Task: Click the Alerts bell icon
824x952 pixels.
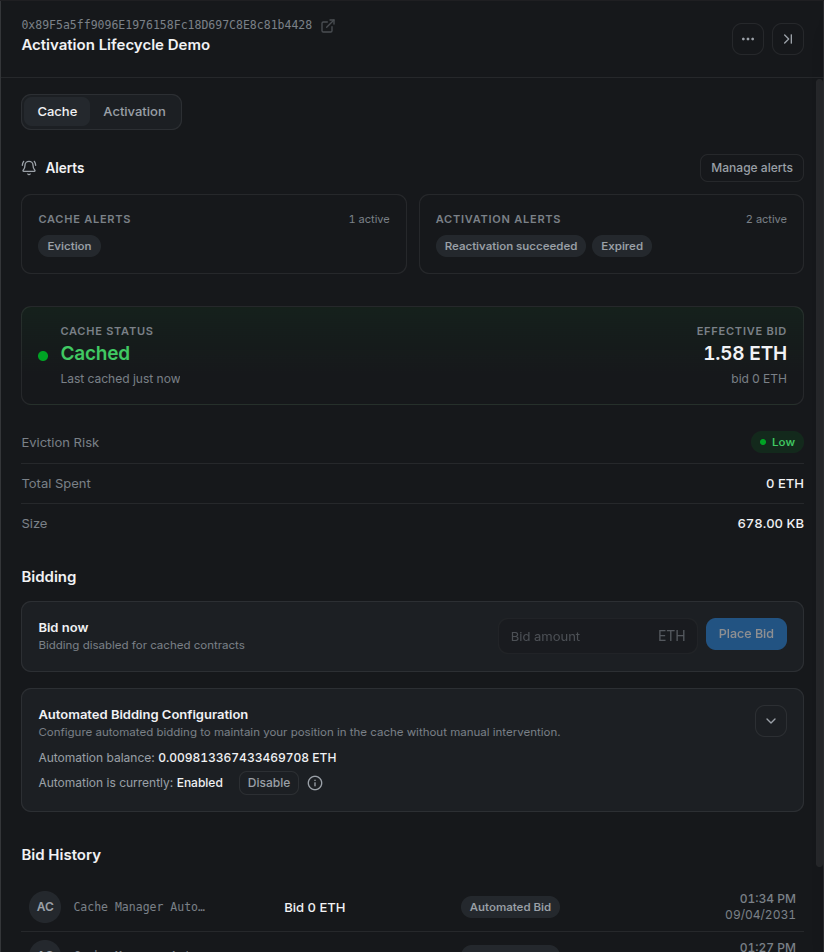Action: point(29,168)
